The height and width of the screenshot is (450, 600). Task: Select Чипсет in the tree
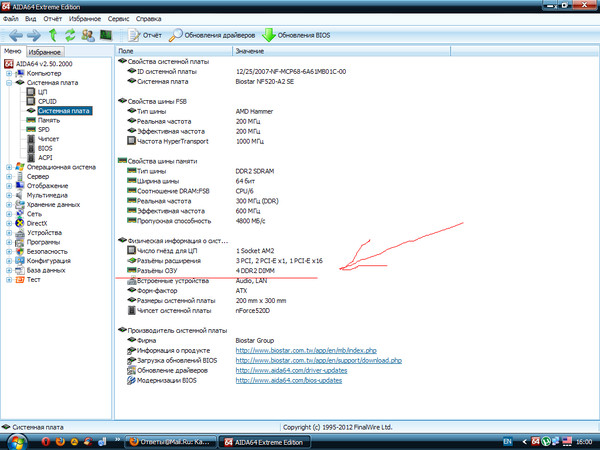click(x=48, y=139)
